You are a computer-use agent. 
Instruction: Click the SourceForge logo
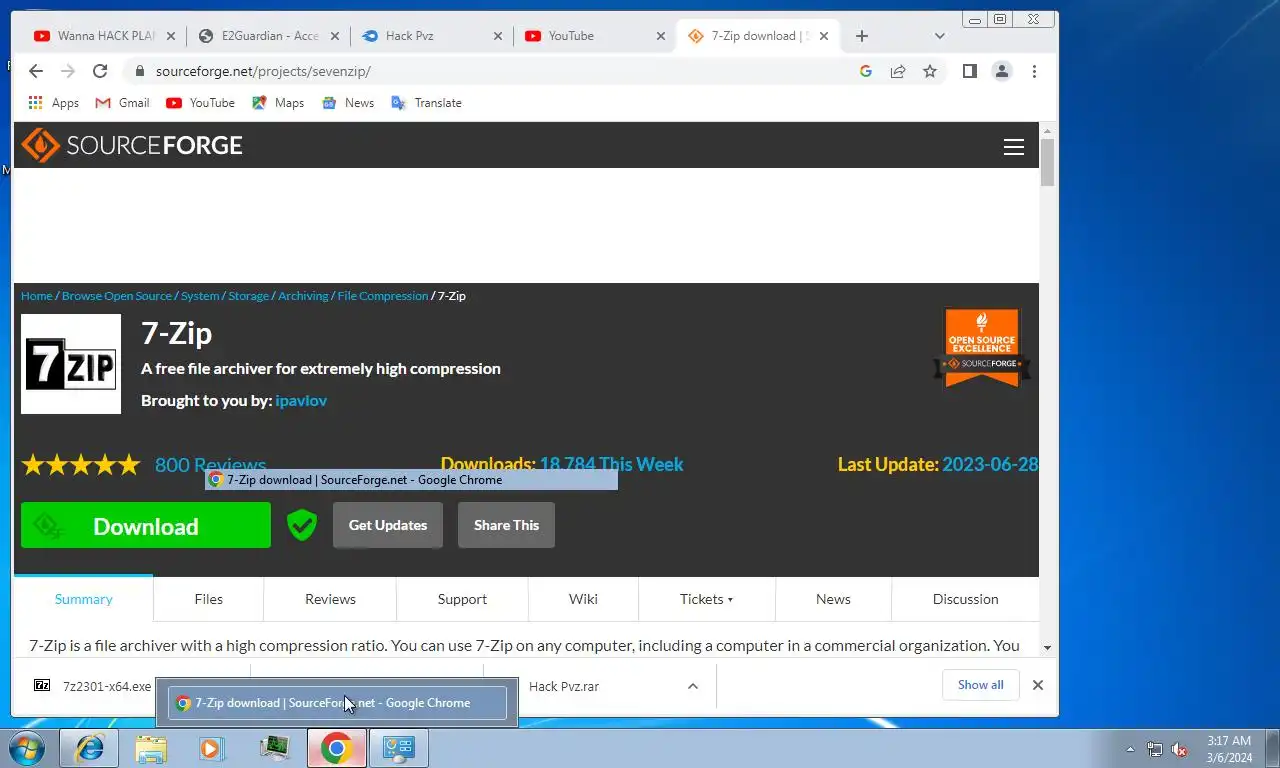[132, 145]
